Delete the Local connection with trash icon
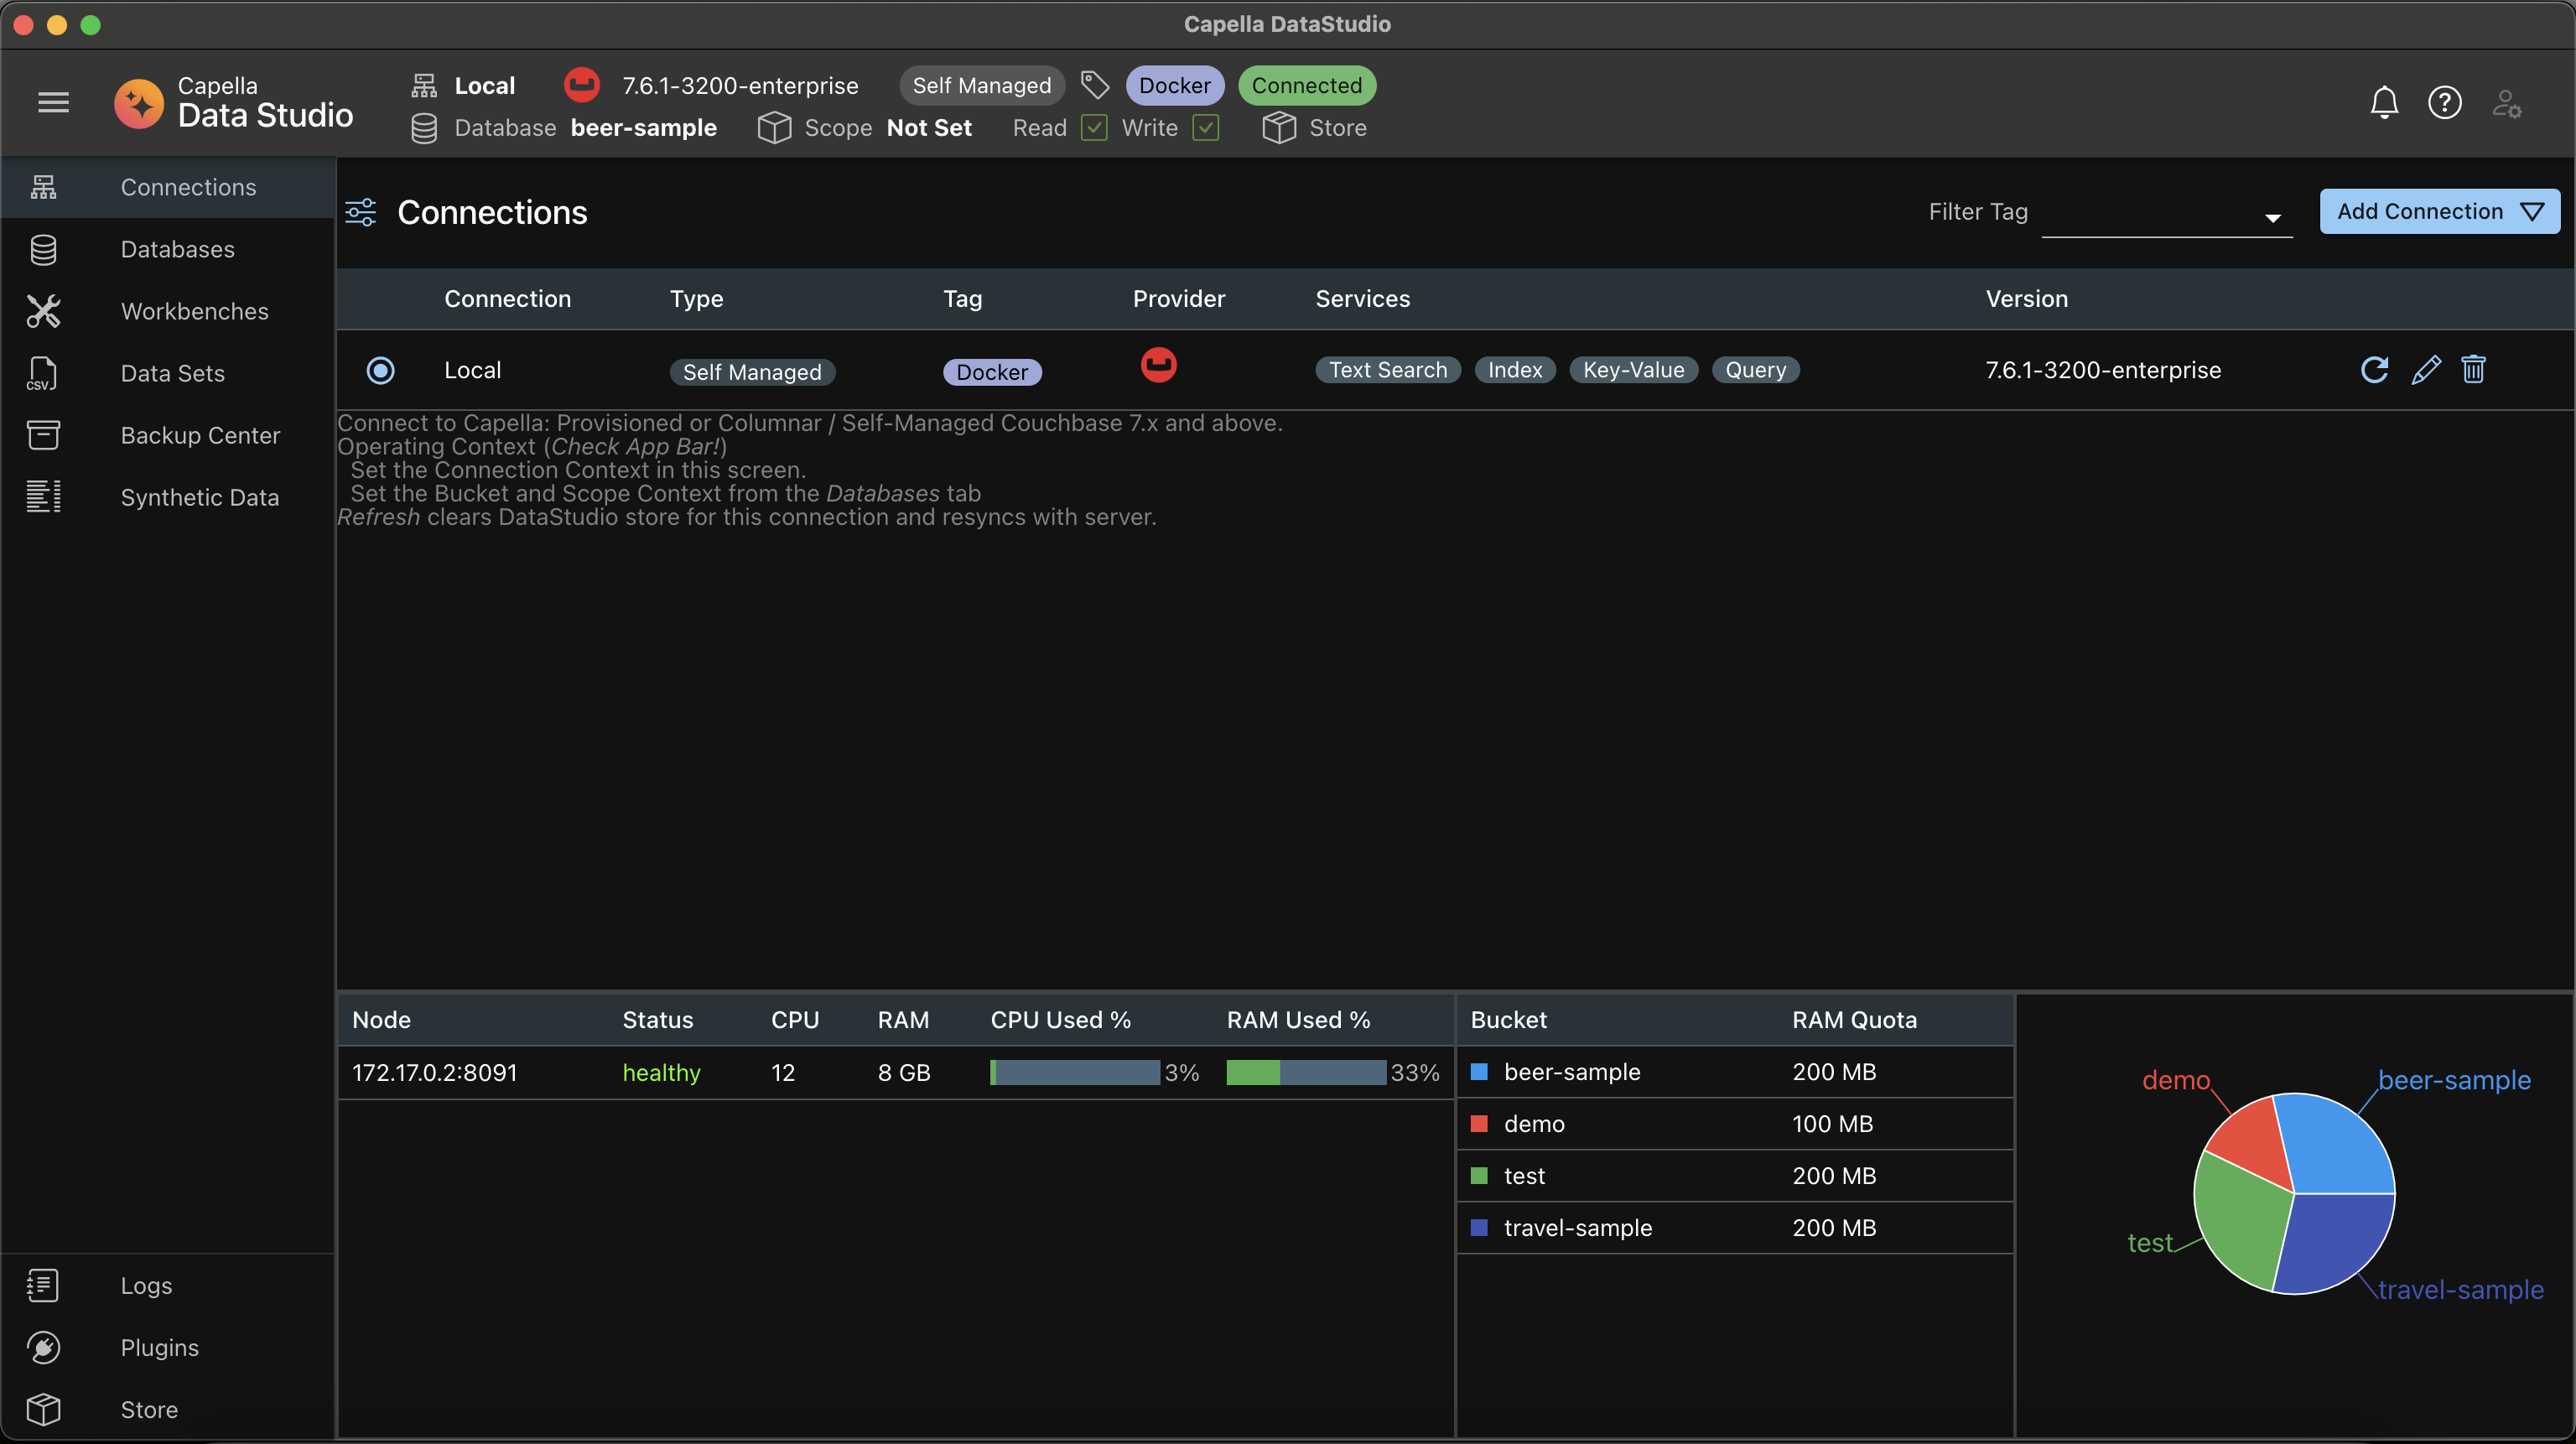Viewport: 2576px width, 1444px height. (x=2473, y=370)
